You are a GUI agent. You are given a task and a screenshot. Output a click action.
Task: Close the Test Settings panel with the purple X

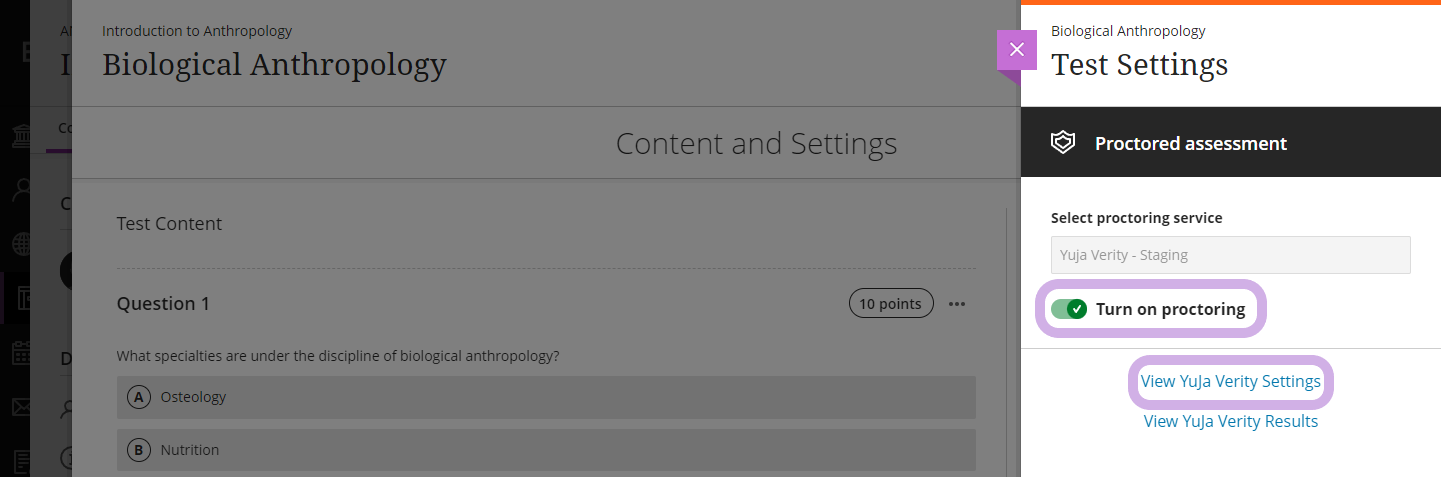pyautogui.click(x=1017, y=50)
